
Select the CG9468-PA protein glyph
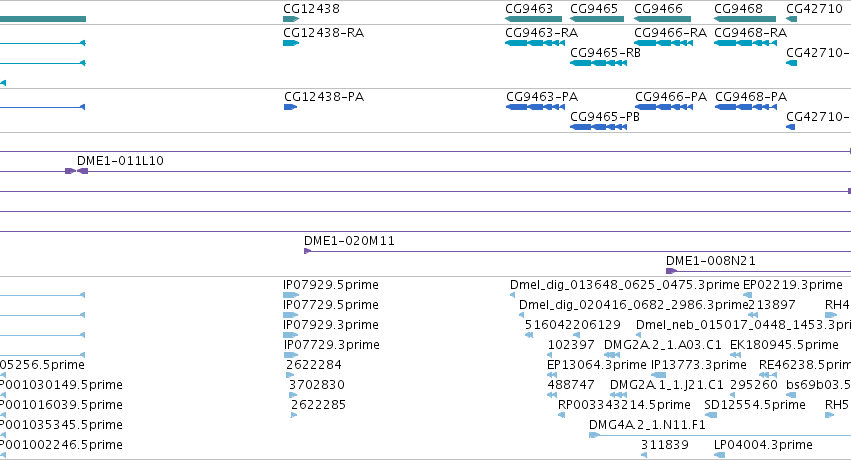coord(745,107)
